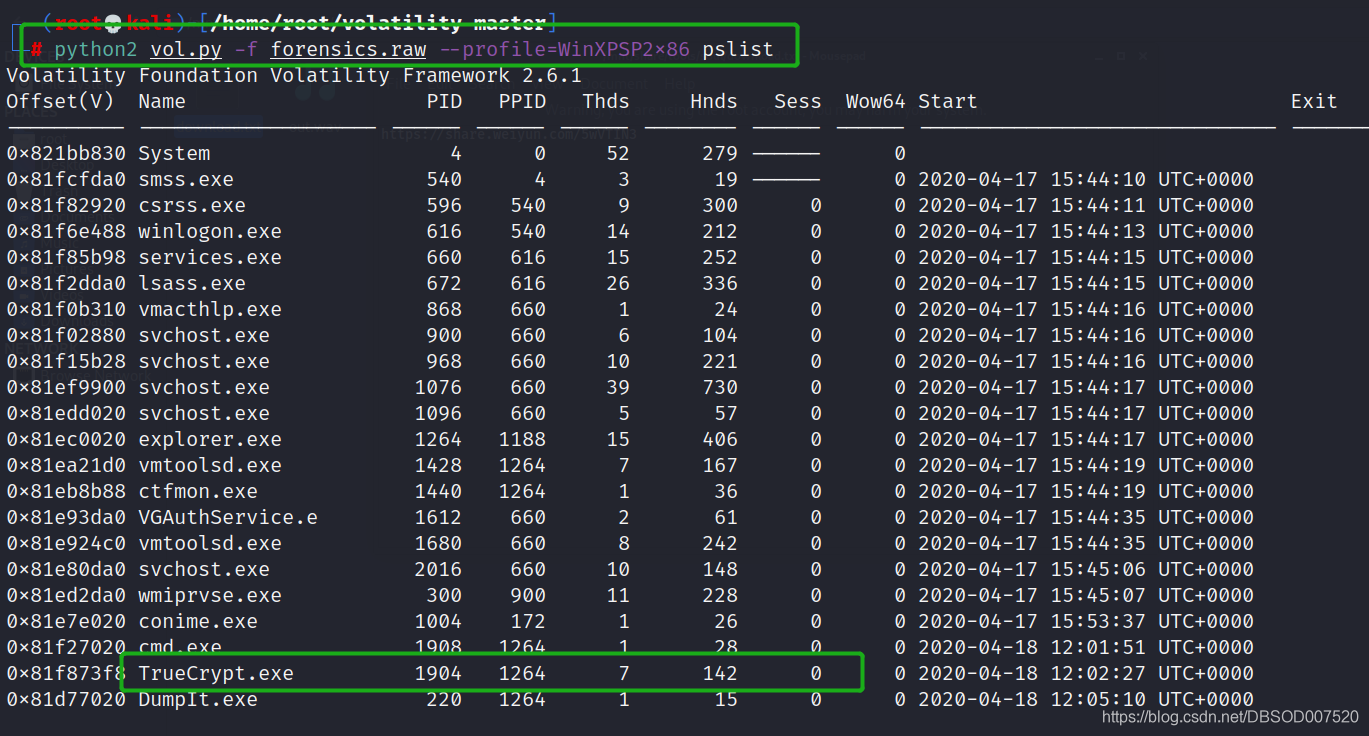The height and width of the screenshot is (736, 1369).
Task: Click the PPID 1188 of explorer.exe
Action: (523, 439)
